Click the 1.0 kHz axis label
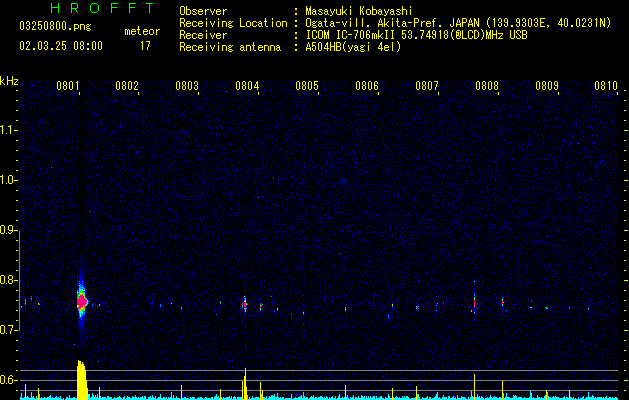 click(x=8, y=180)
